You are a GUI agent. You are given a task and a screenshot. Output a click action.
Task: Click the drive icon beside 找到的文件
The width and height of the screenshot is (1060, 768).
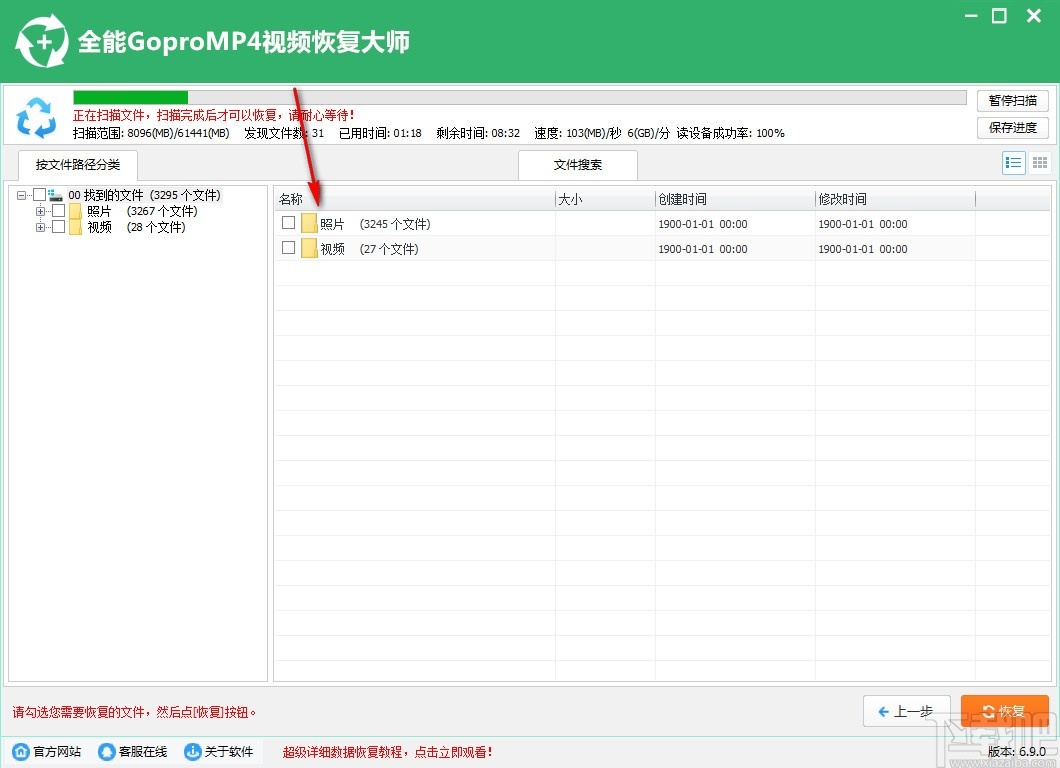click(x=55, y=195)
